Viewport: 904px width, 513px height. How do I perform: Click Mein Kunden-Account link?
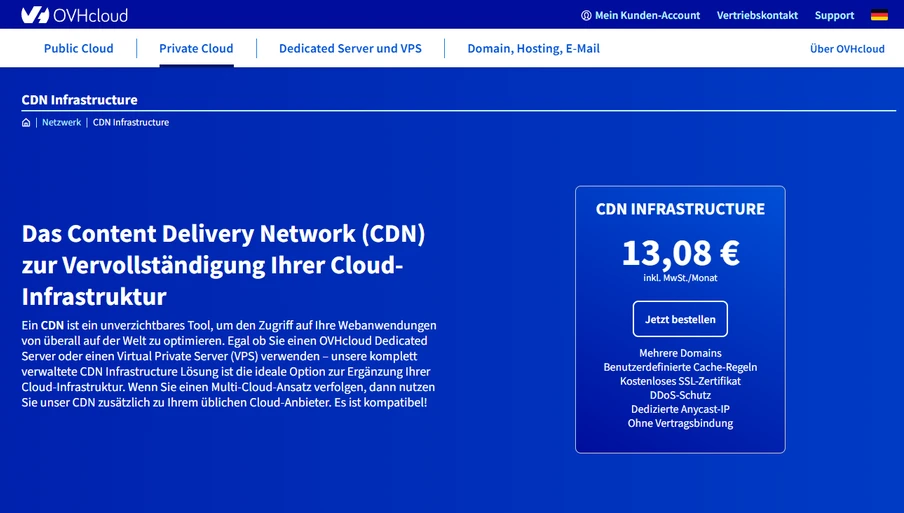pos(647,16)
